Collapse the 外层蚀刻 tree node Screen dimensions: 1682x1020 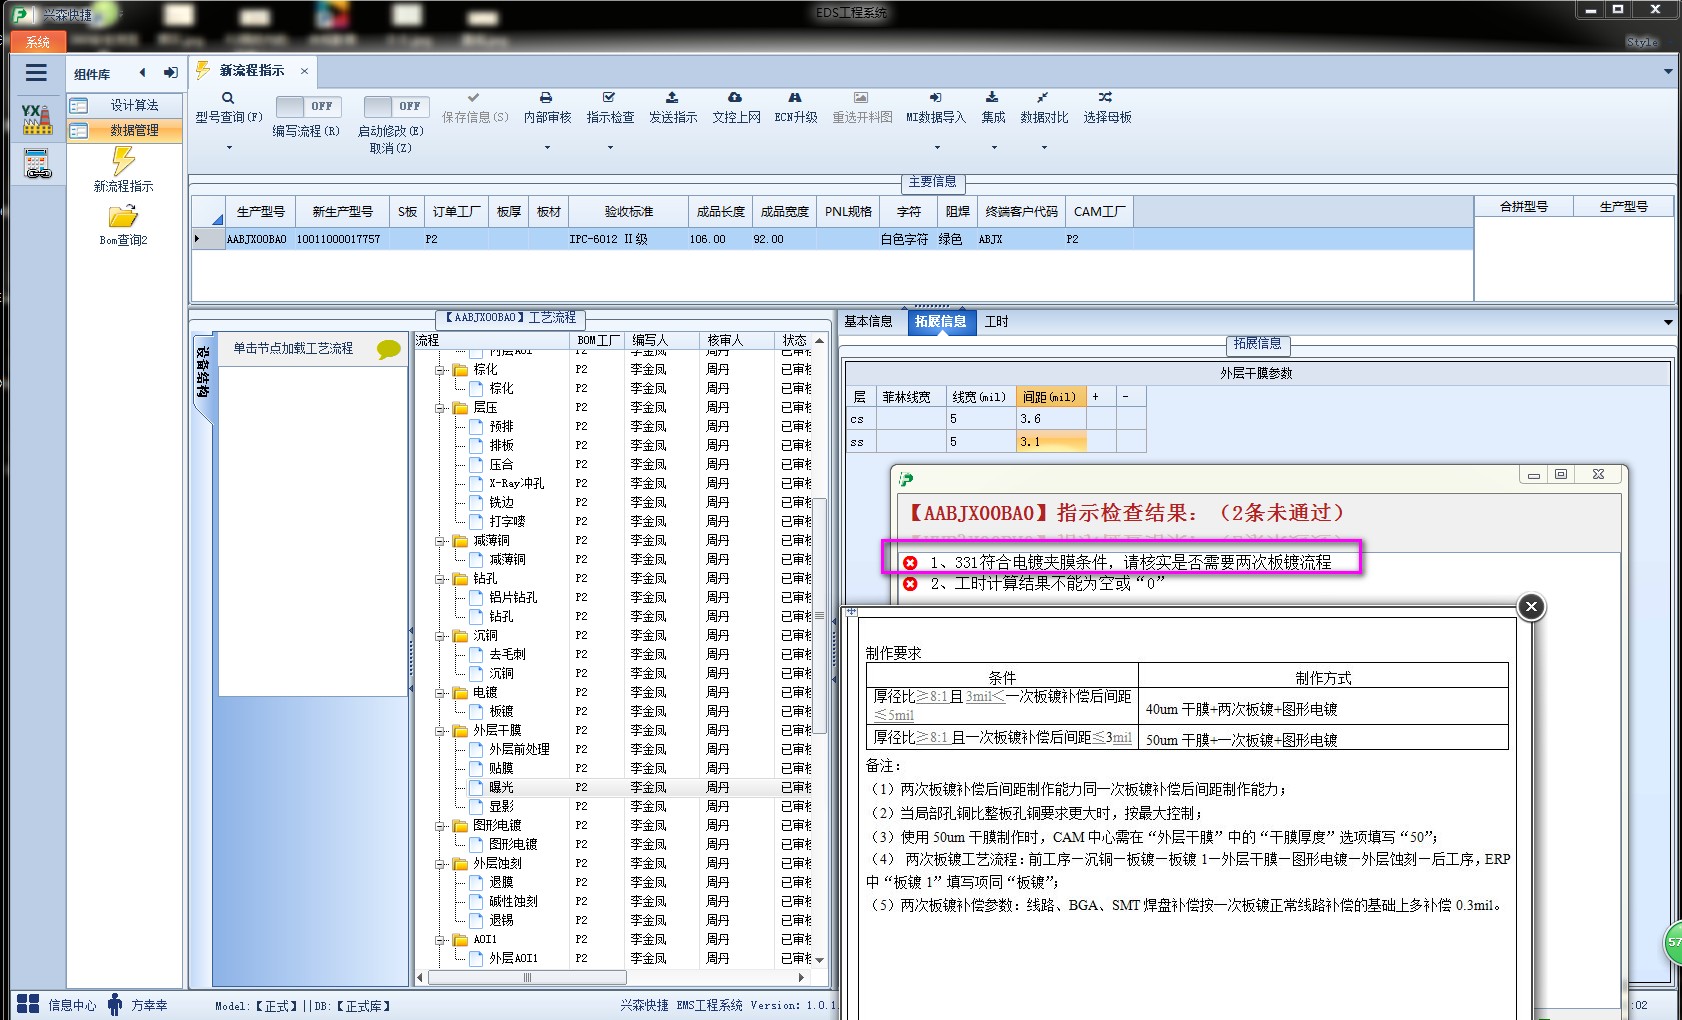point(441,864)
